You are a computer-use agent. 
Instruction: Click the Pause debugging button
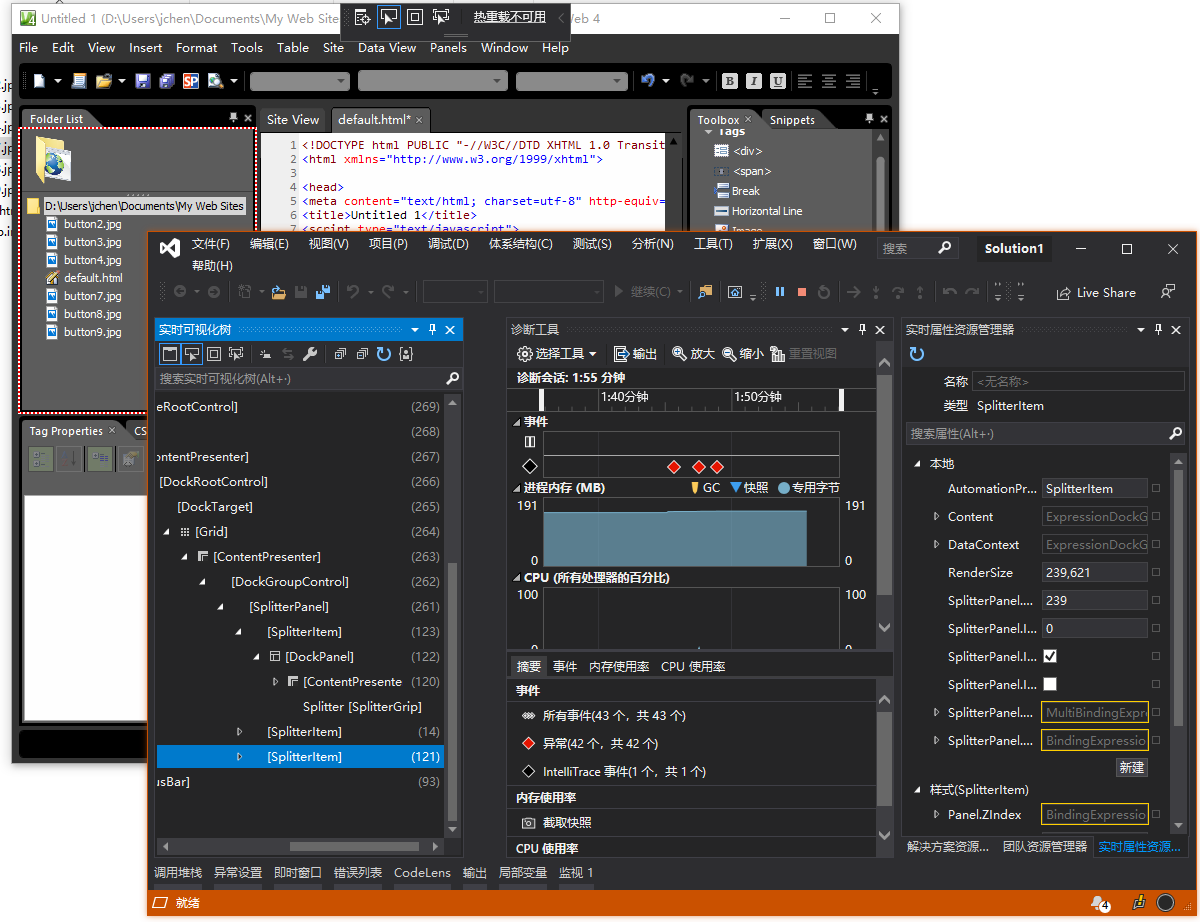pos(780,292)
